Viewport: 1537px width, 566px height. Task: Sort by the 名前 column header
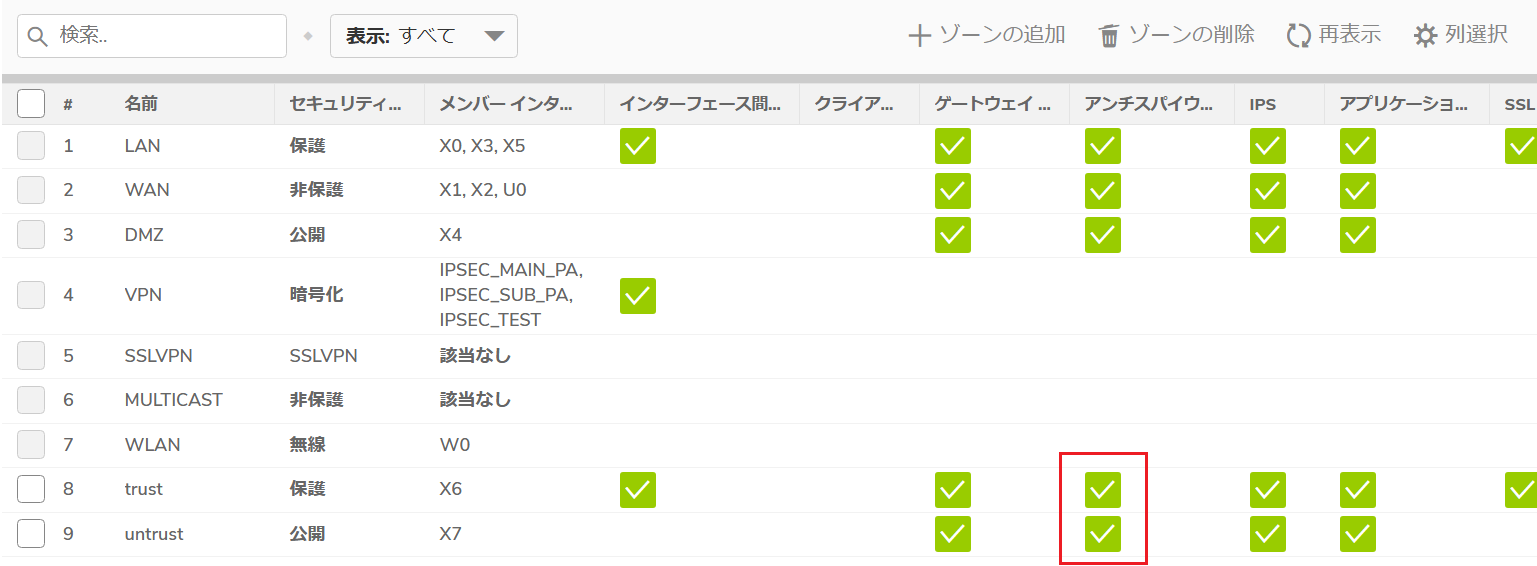coord(141,103)
